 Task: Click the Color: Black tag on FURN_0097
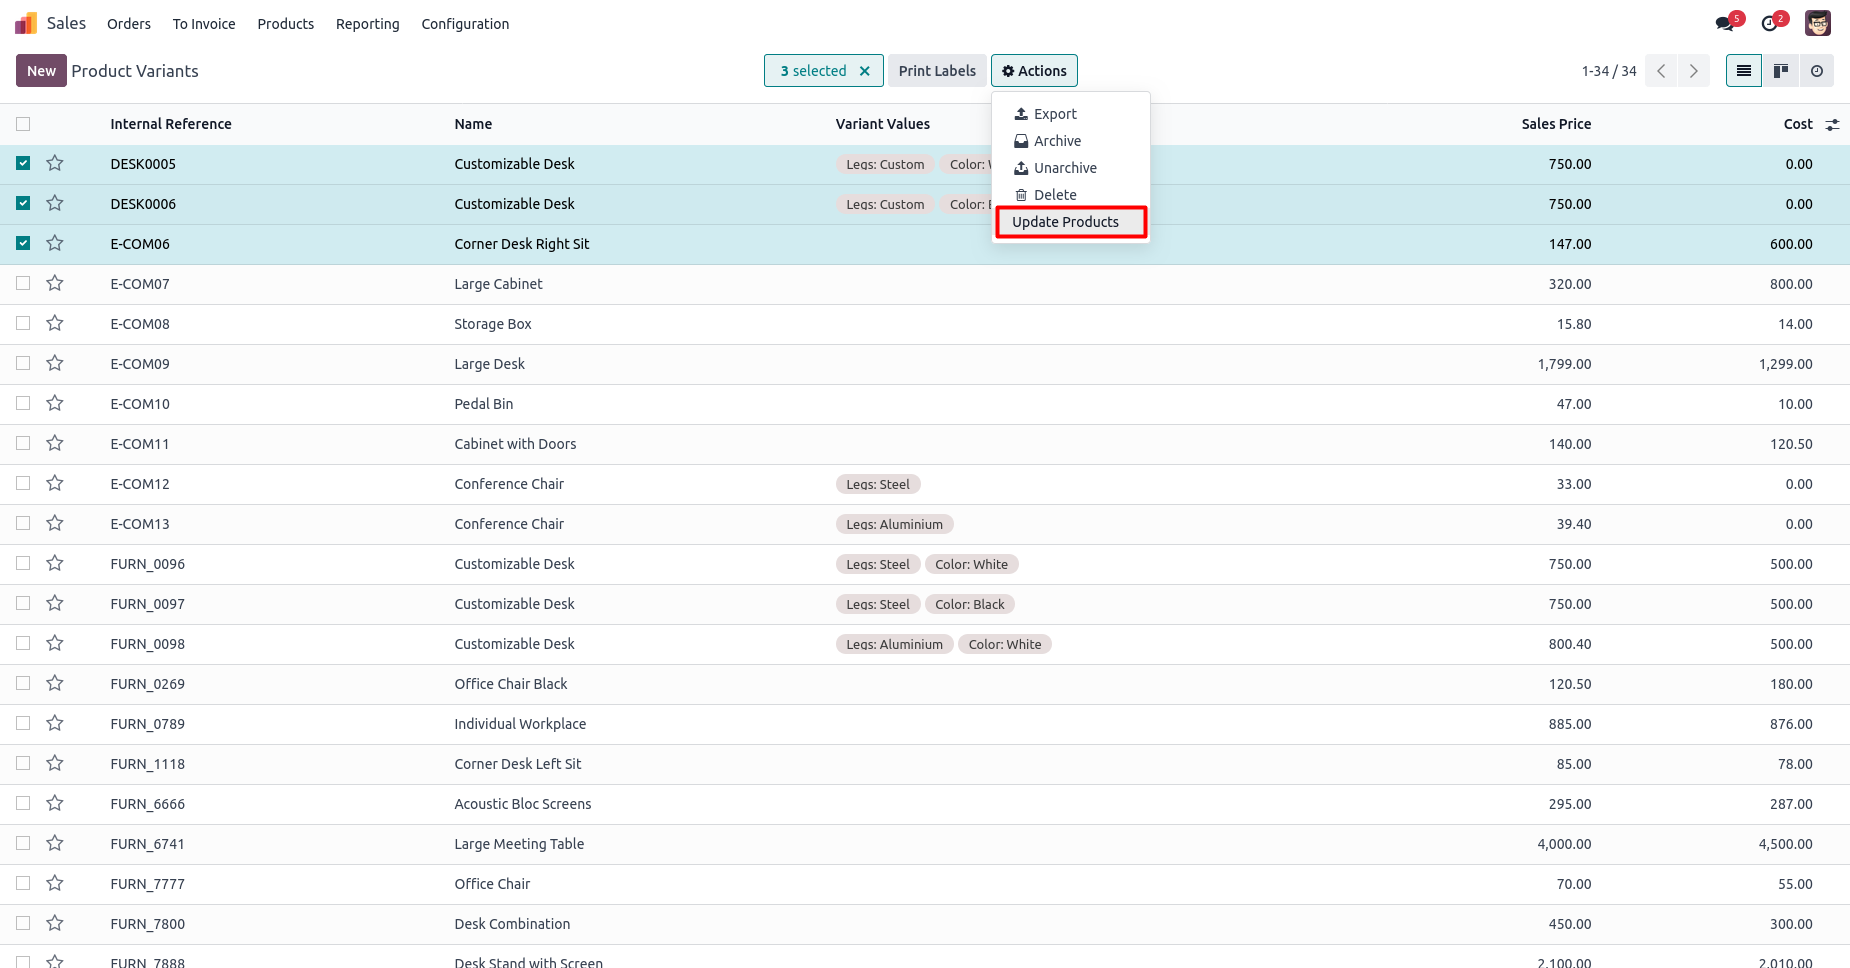[970, 604]
